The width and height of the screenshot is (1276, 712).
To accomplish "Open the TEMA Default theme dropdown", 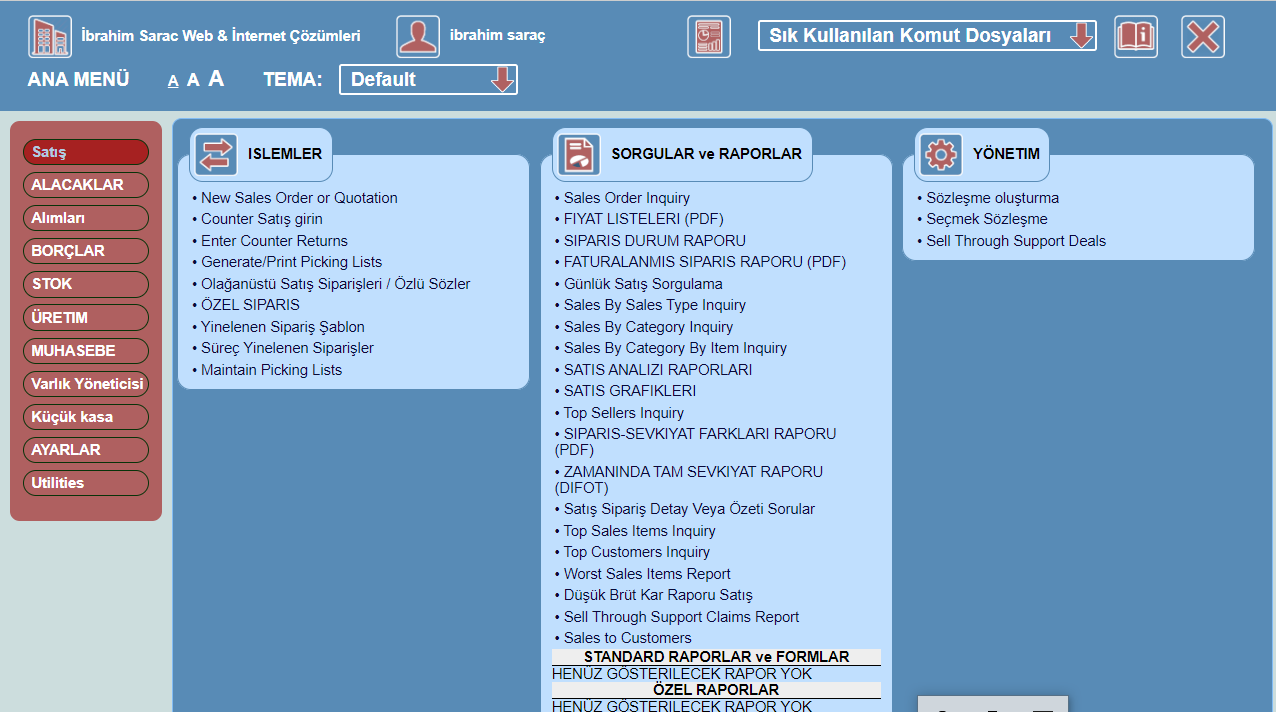I will click(x=429, y=79).
